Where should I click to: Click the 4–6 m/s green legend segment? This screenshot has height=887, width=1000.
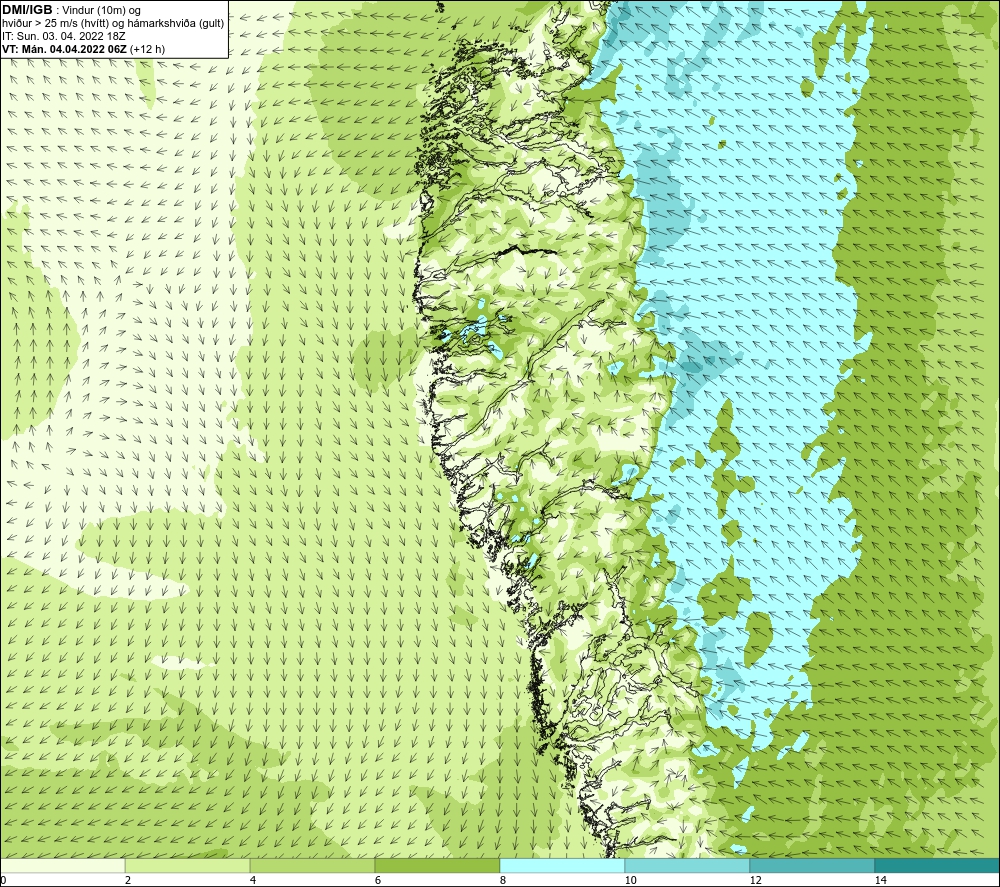click(x=312, y=866)
